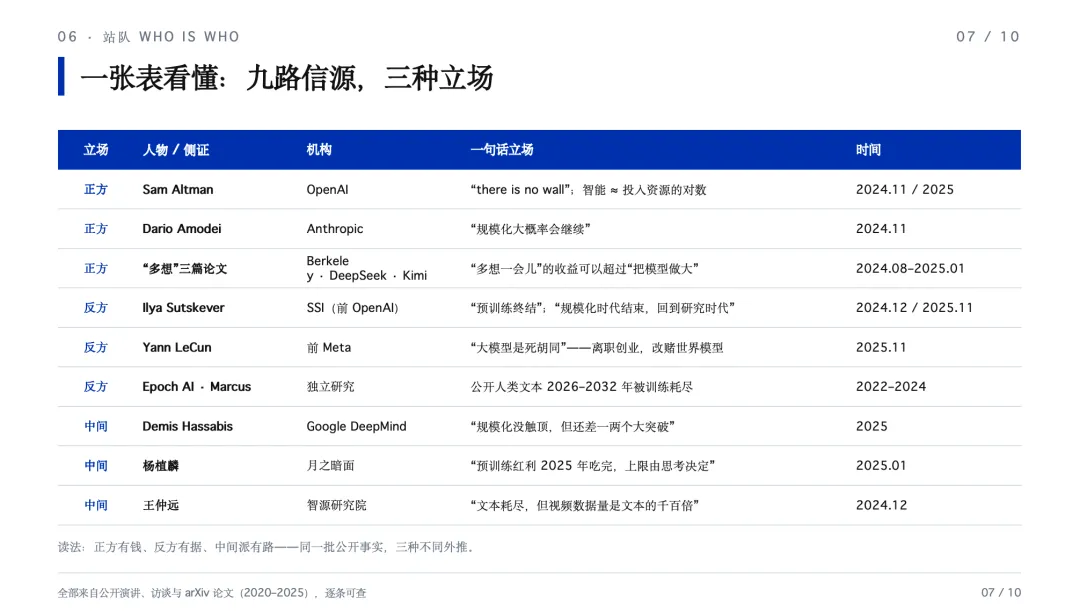This screenshot has width=1080, height=611.
Task: Click the "there is no wall" quote cell
Action: point(588,189)
